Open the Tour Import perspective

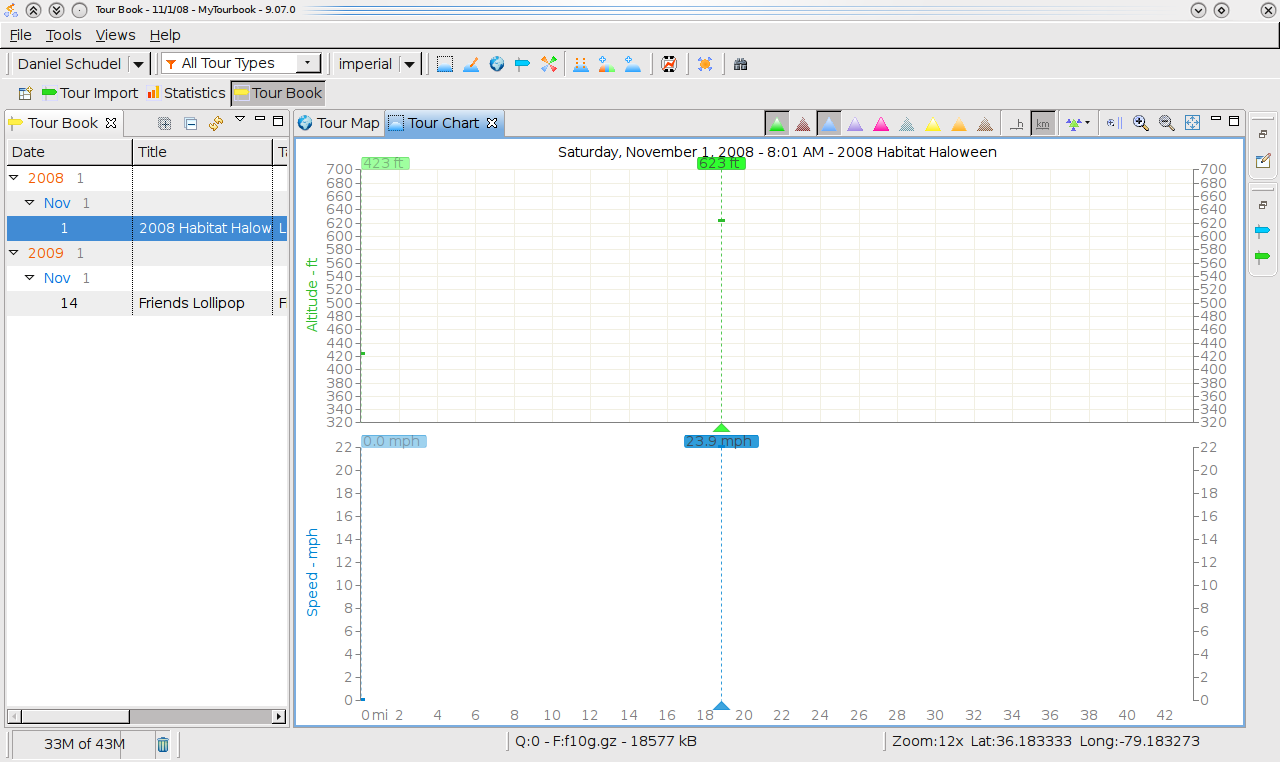coord(90,93)
